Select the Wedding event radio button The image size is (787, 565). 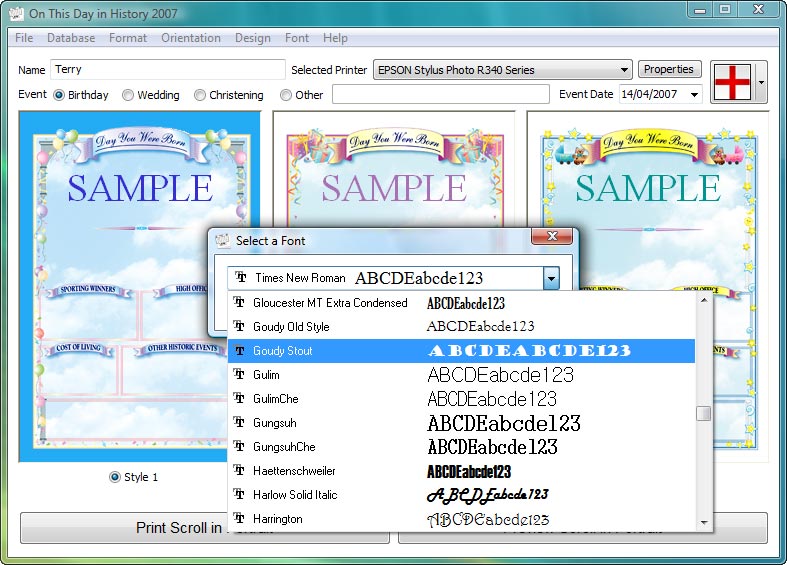pos(128,95)
